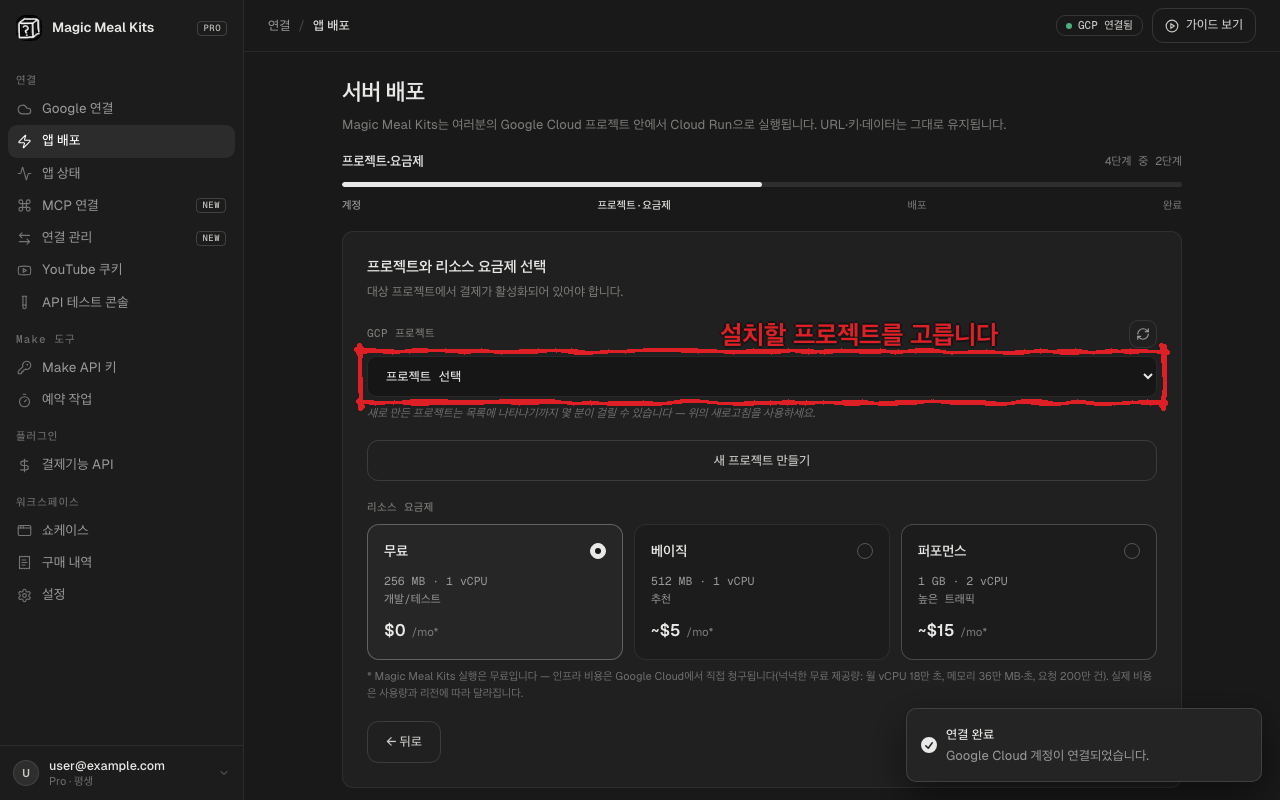Select the 무료 plan radio button
Viewport: 1280px width, 800px height.
point(598,551)
